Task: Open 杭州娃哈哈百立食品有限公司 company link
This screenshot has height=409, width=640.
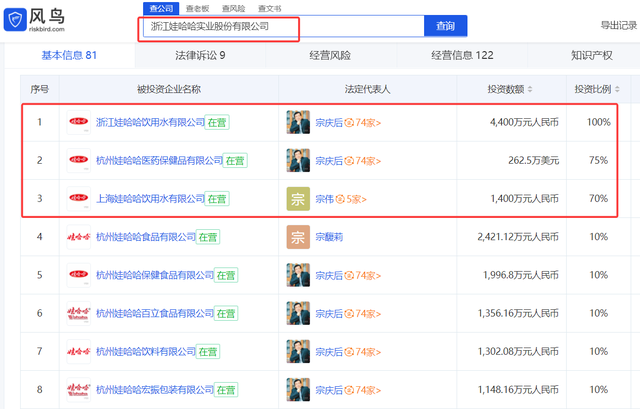Action: 155,313
